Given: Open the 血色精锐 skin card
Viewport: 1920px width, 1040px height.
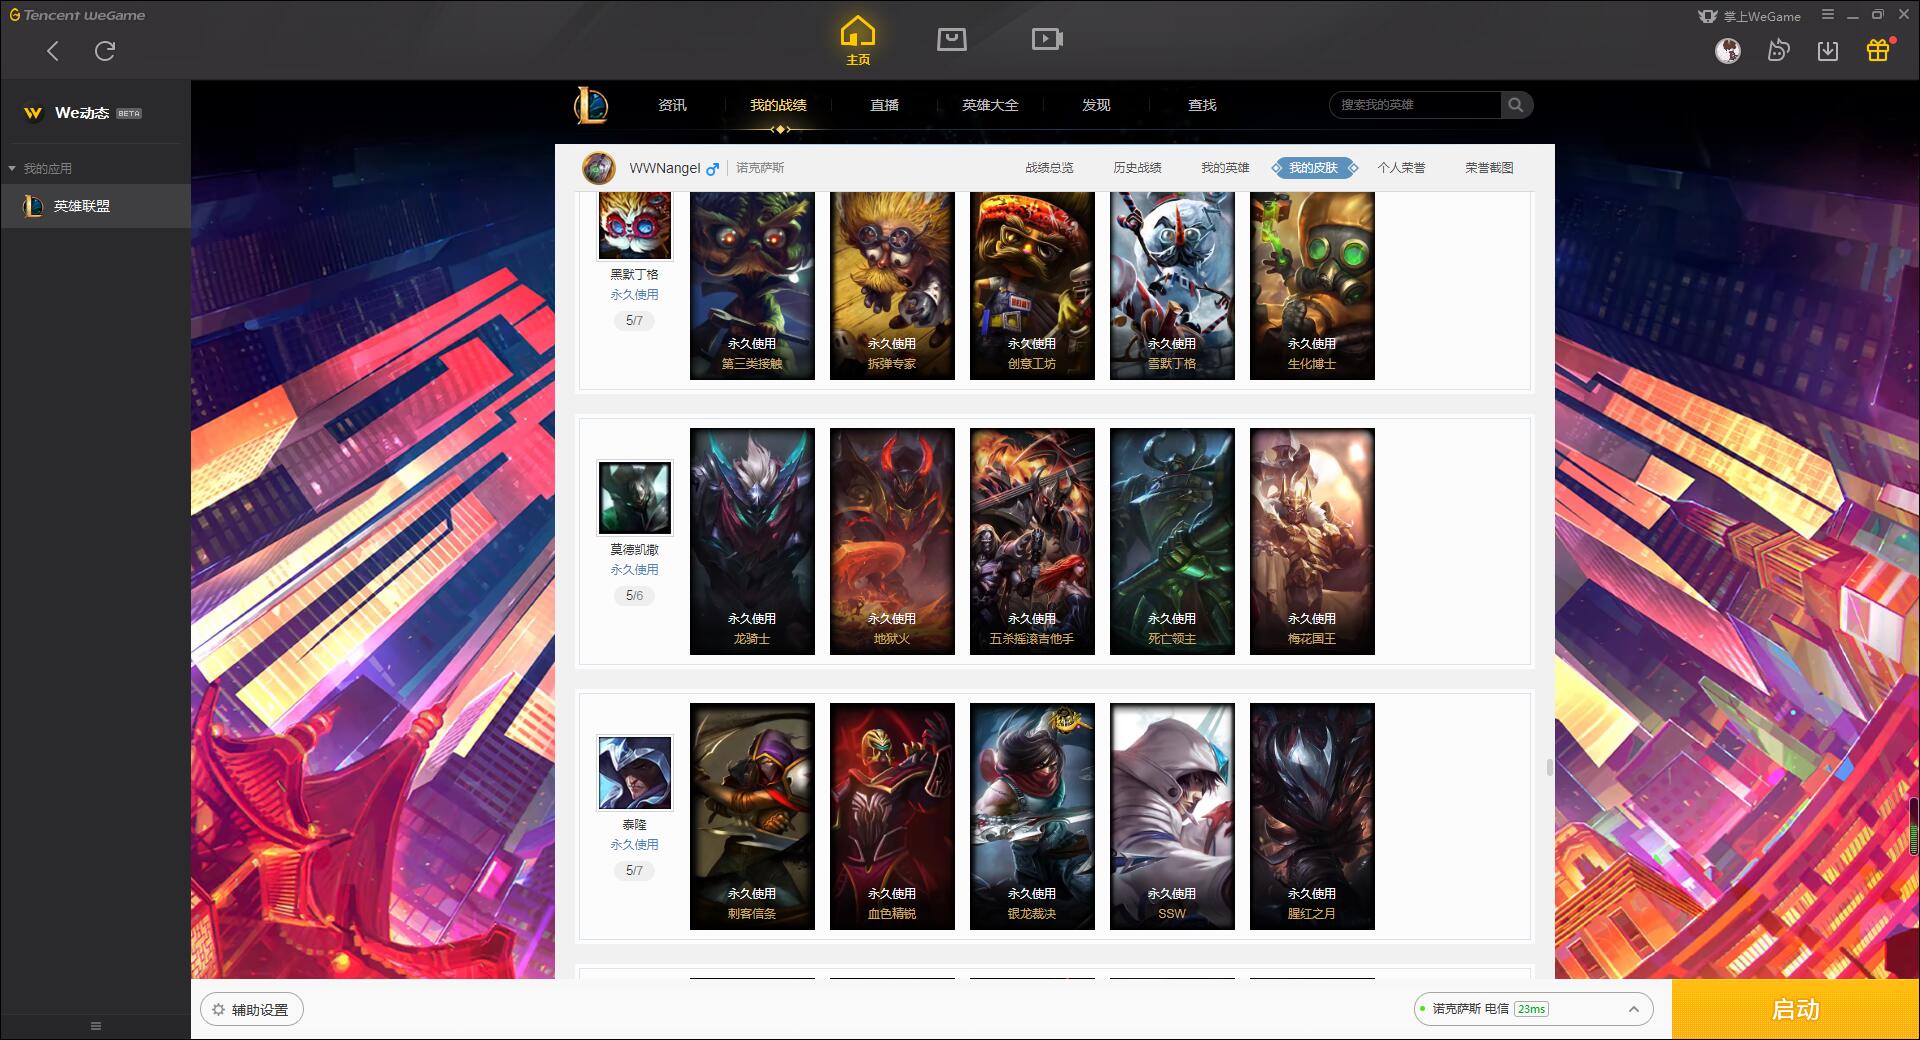Looking at the screenshot, I should [892, 816].
